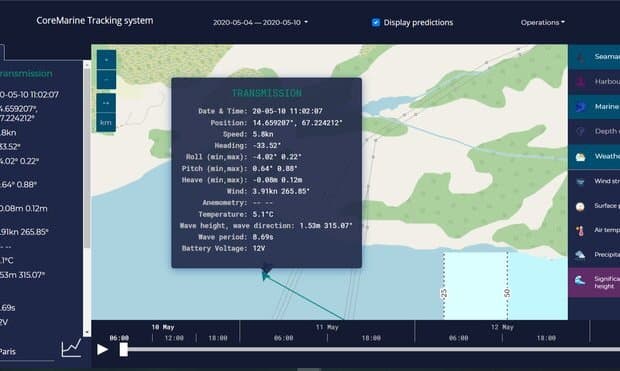Click the left panel scrollbar thumb
The width and height of the screenshot is (620, 371).
click(x=87, y=158)
